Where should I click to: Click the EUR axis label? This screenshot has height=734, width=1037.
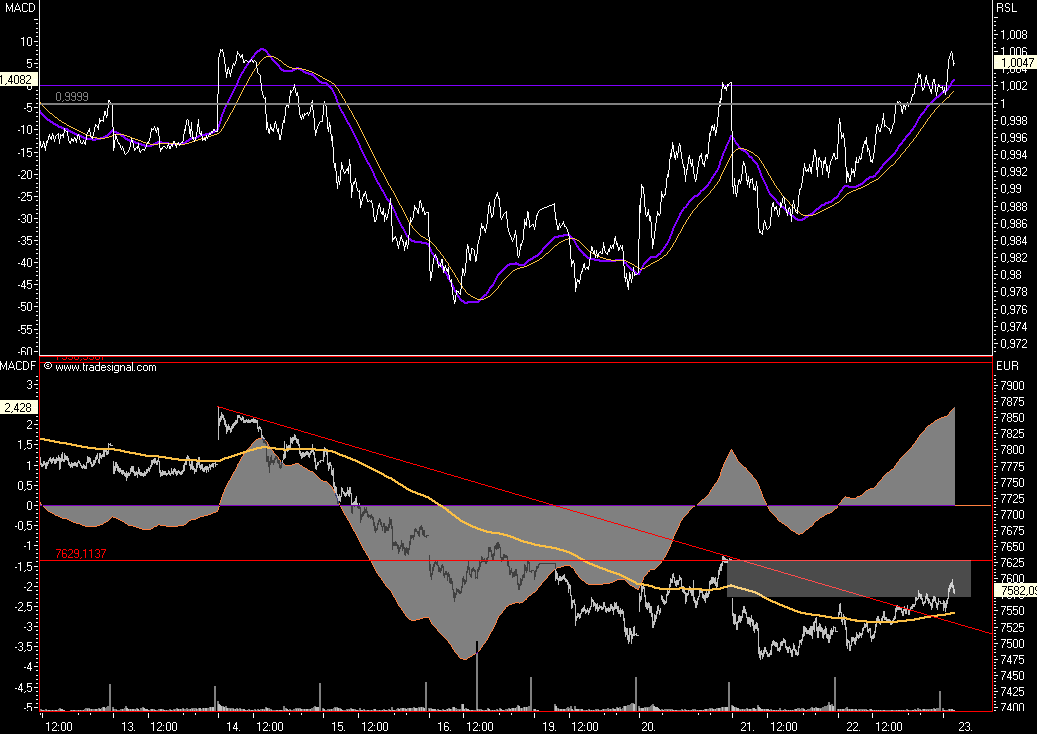tap(1007, 366)
